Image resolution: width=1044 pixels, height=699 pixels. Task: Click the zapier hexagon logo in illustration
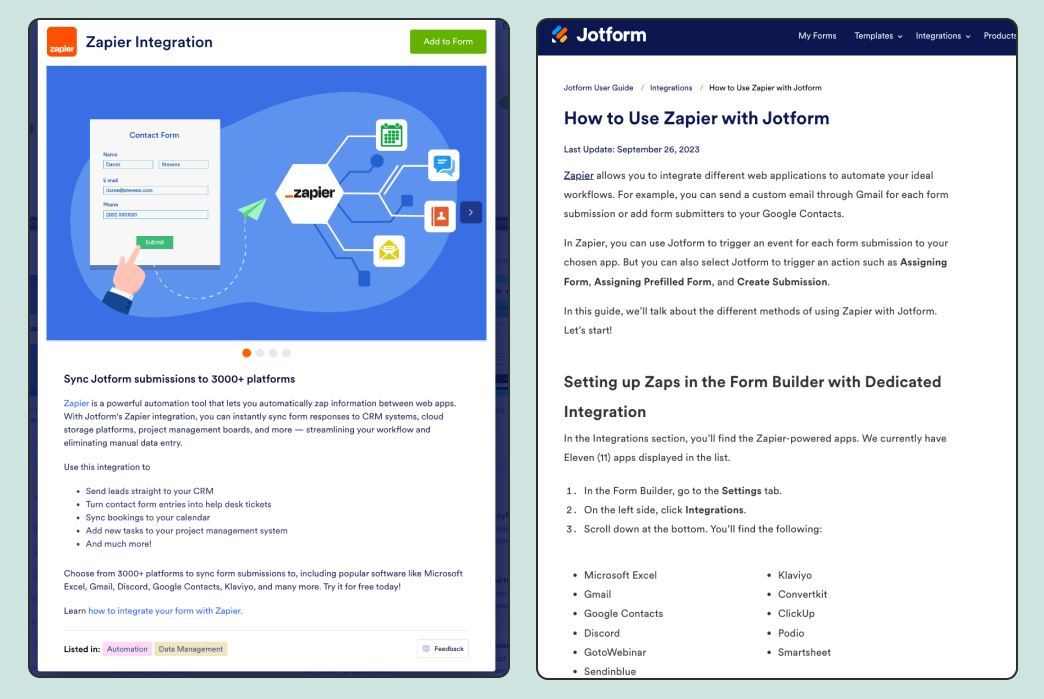click(x=310, y=193)
